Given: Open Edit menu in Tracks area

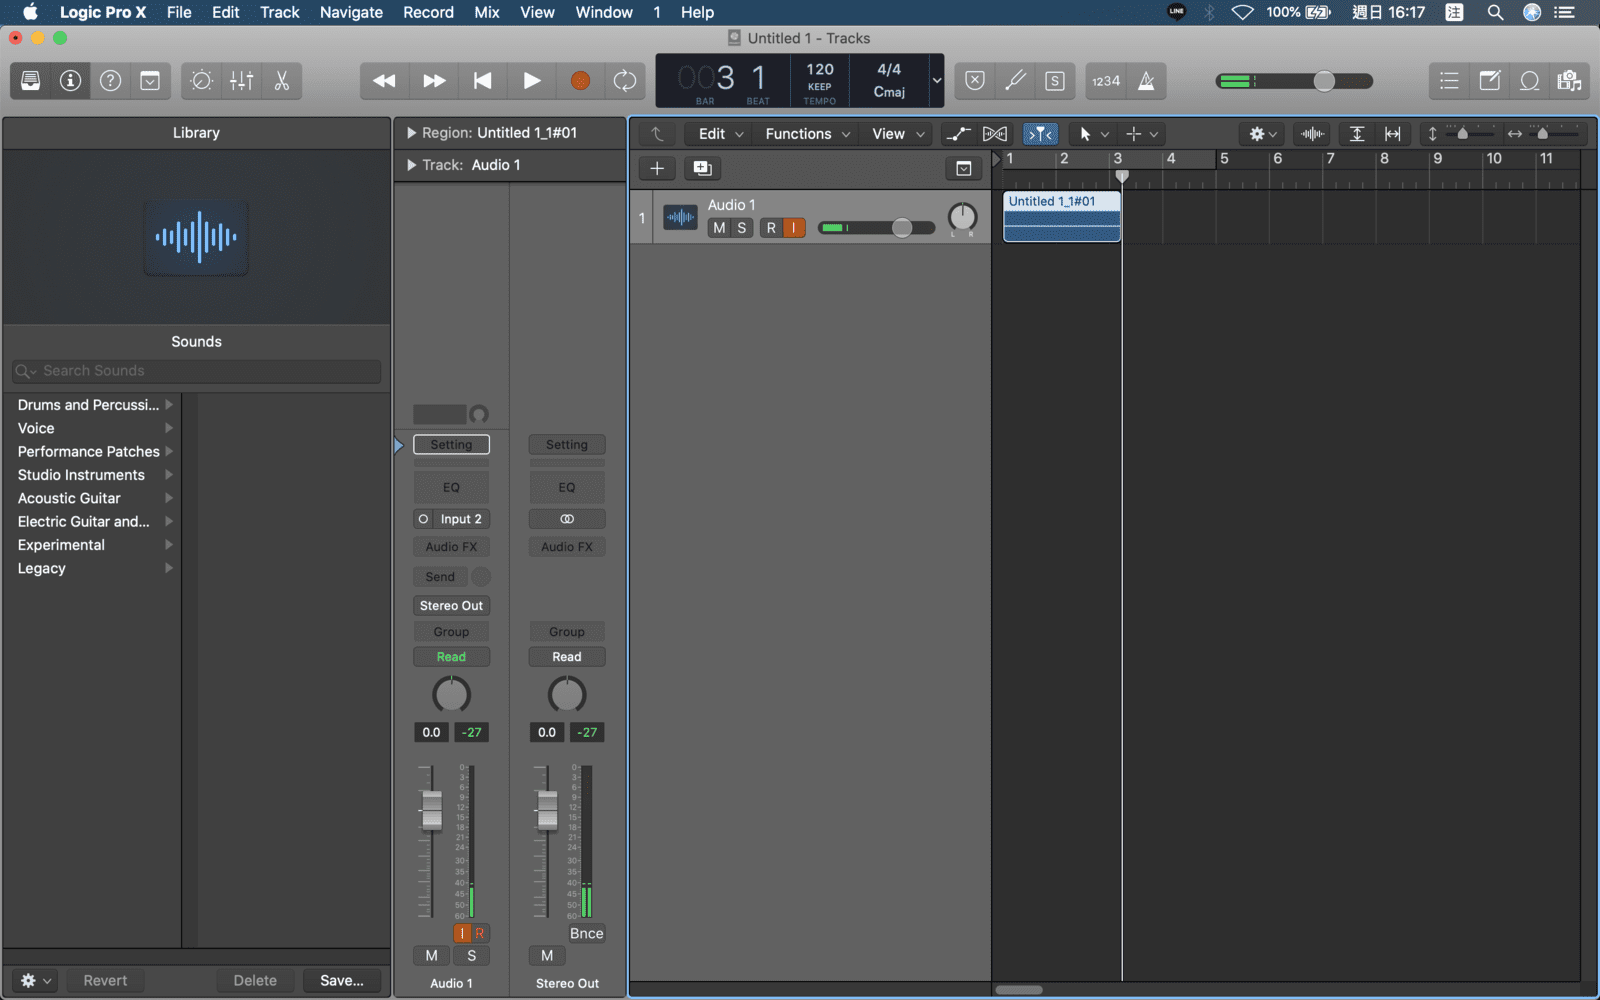Looking at the screenshot, I should [x=721, y=134].
